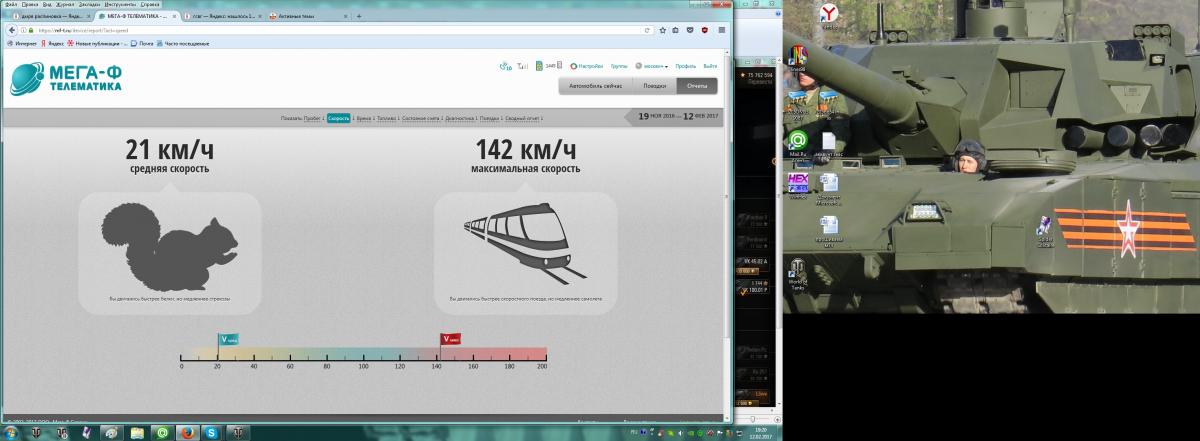1200x441 pixels.
Task: Open the Топливо report link
Action: pyautogui.click(x=387, y=118)
